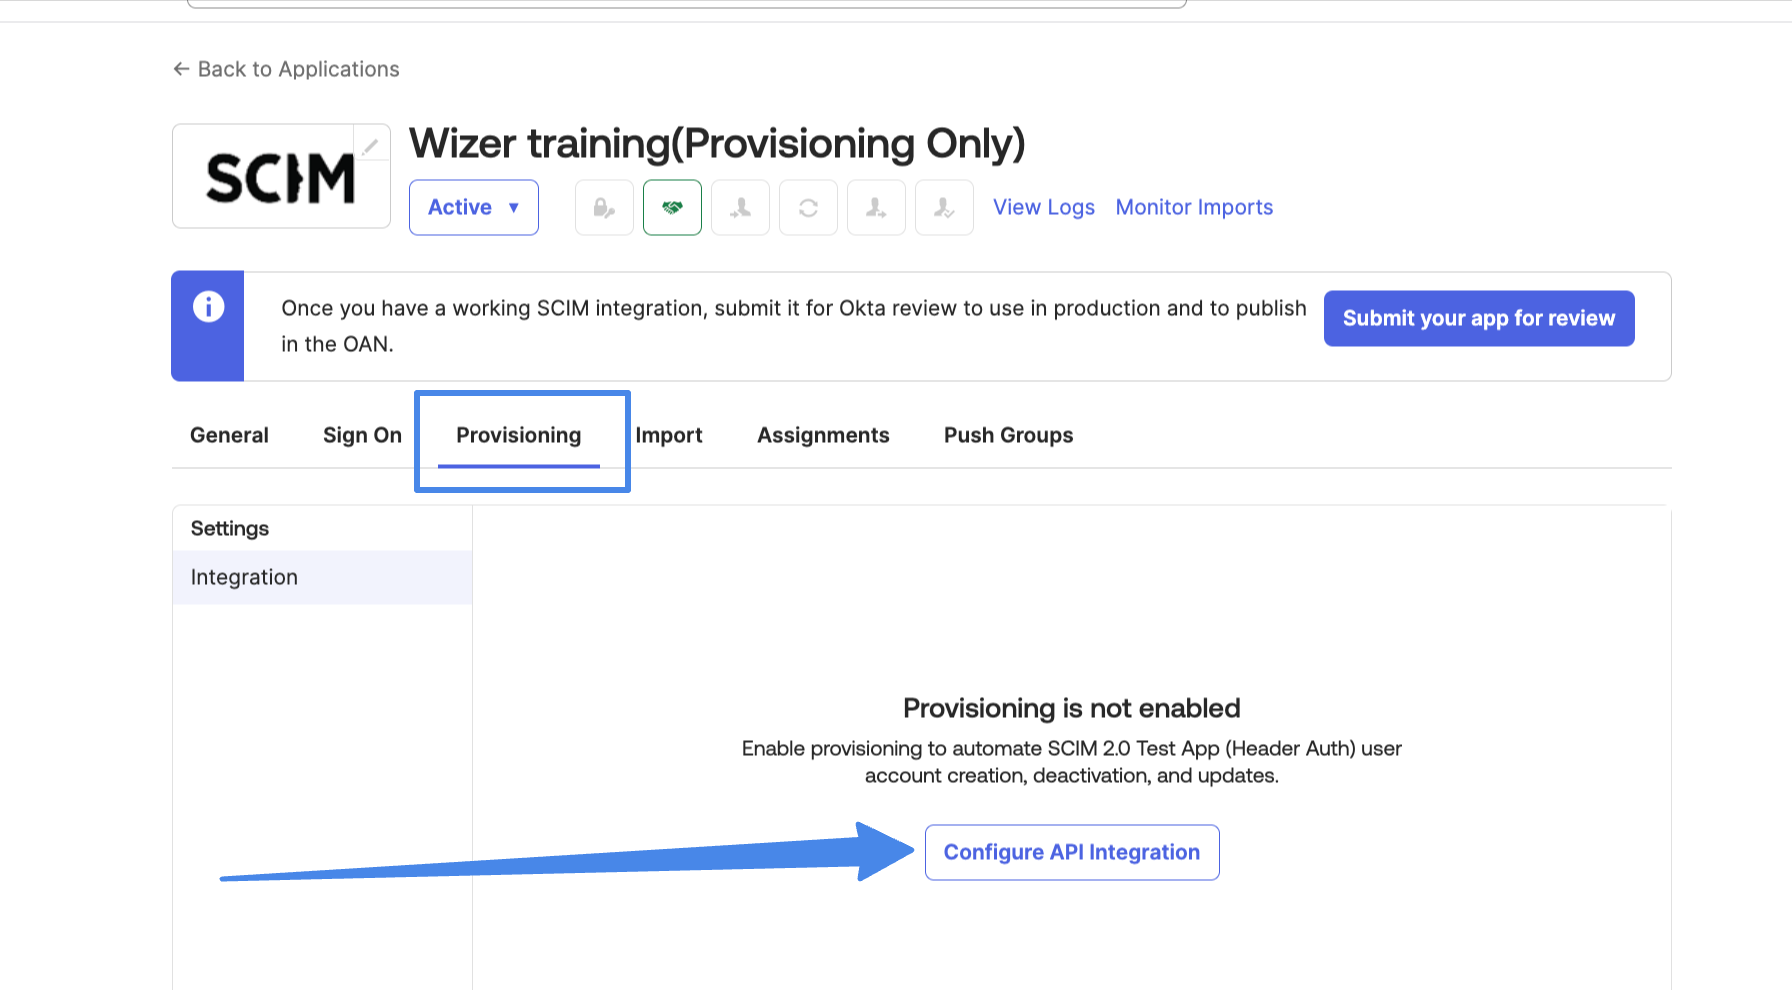
Task: Open View Logs link
Action: pyautogui.click(x=1043, y=207)
